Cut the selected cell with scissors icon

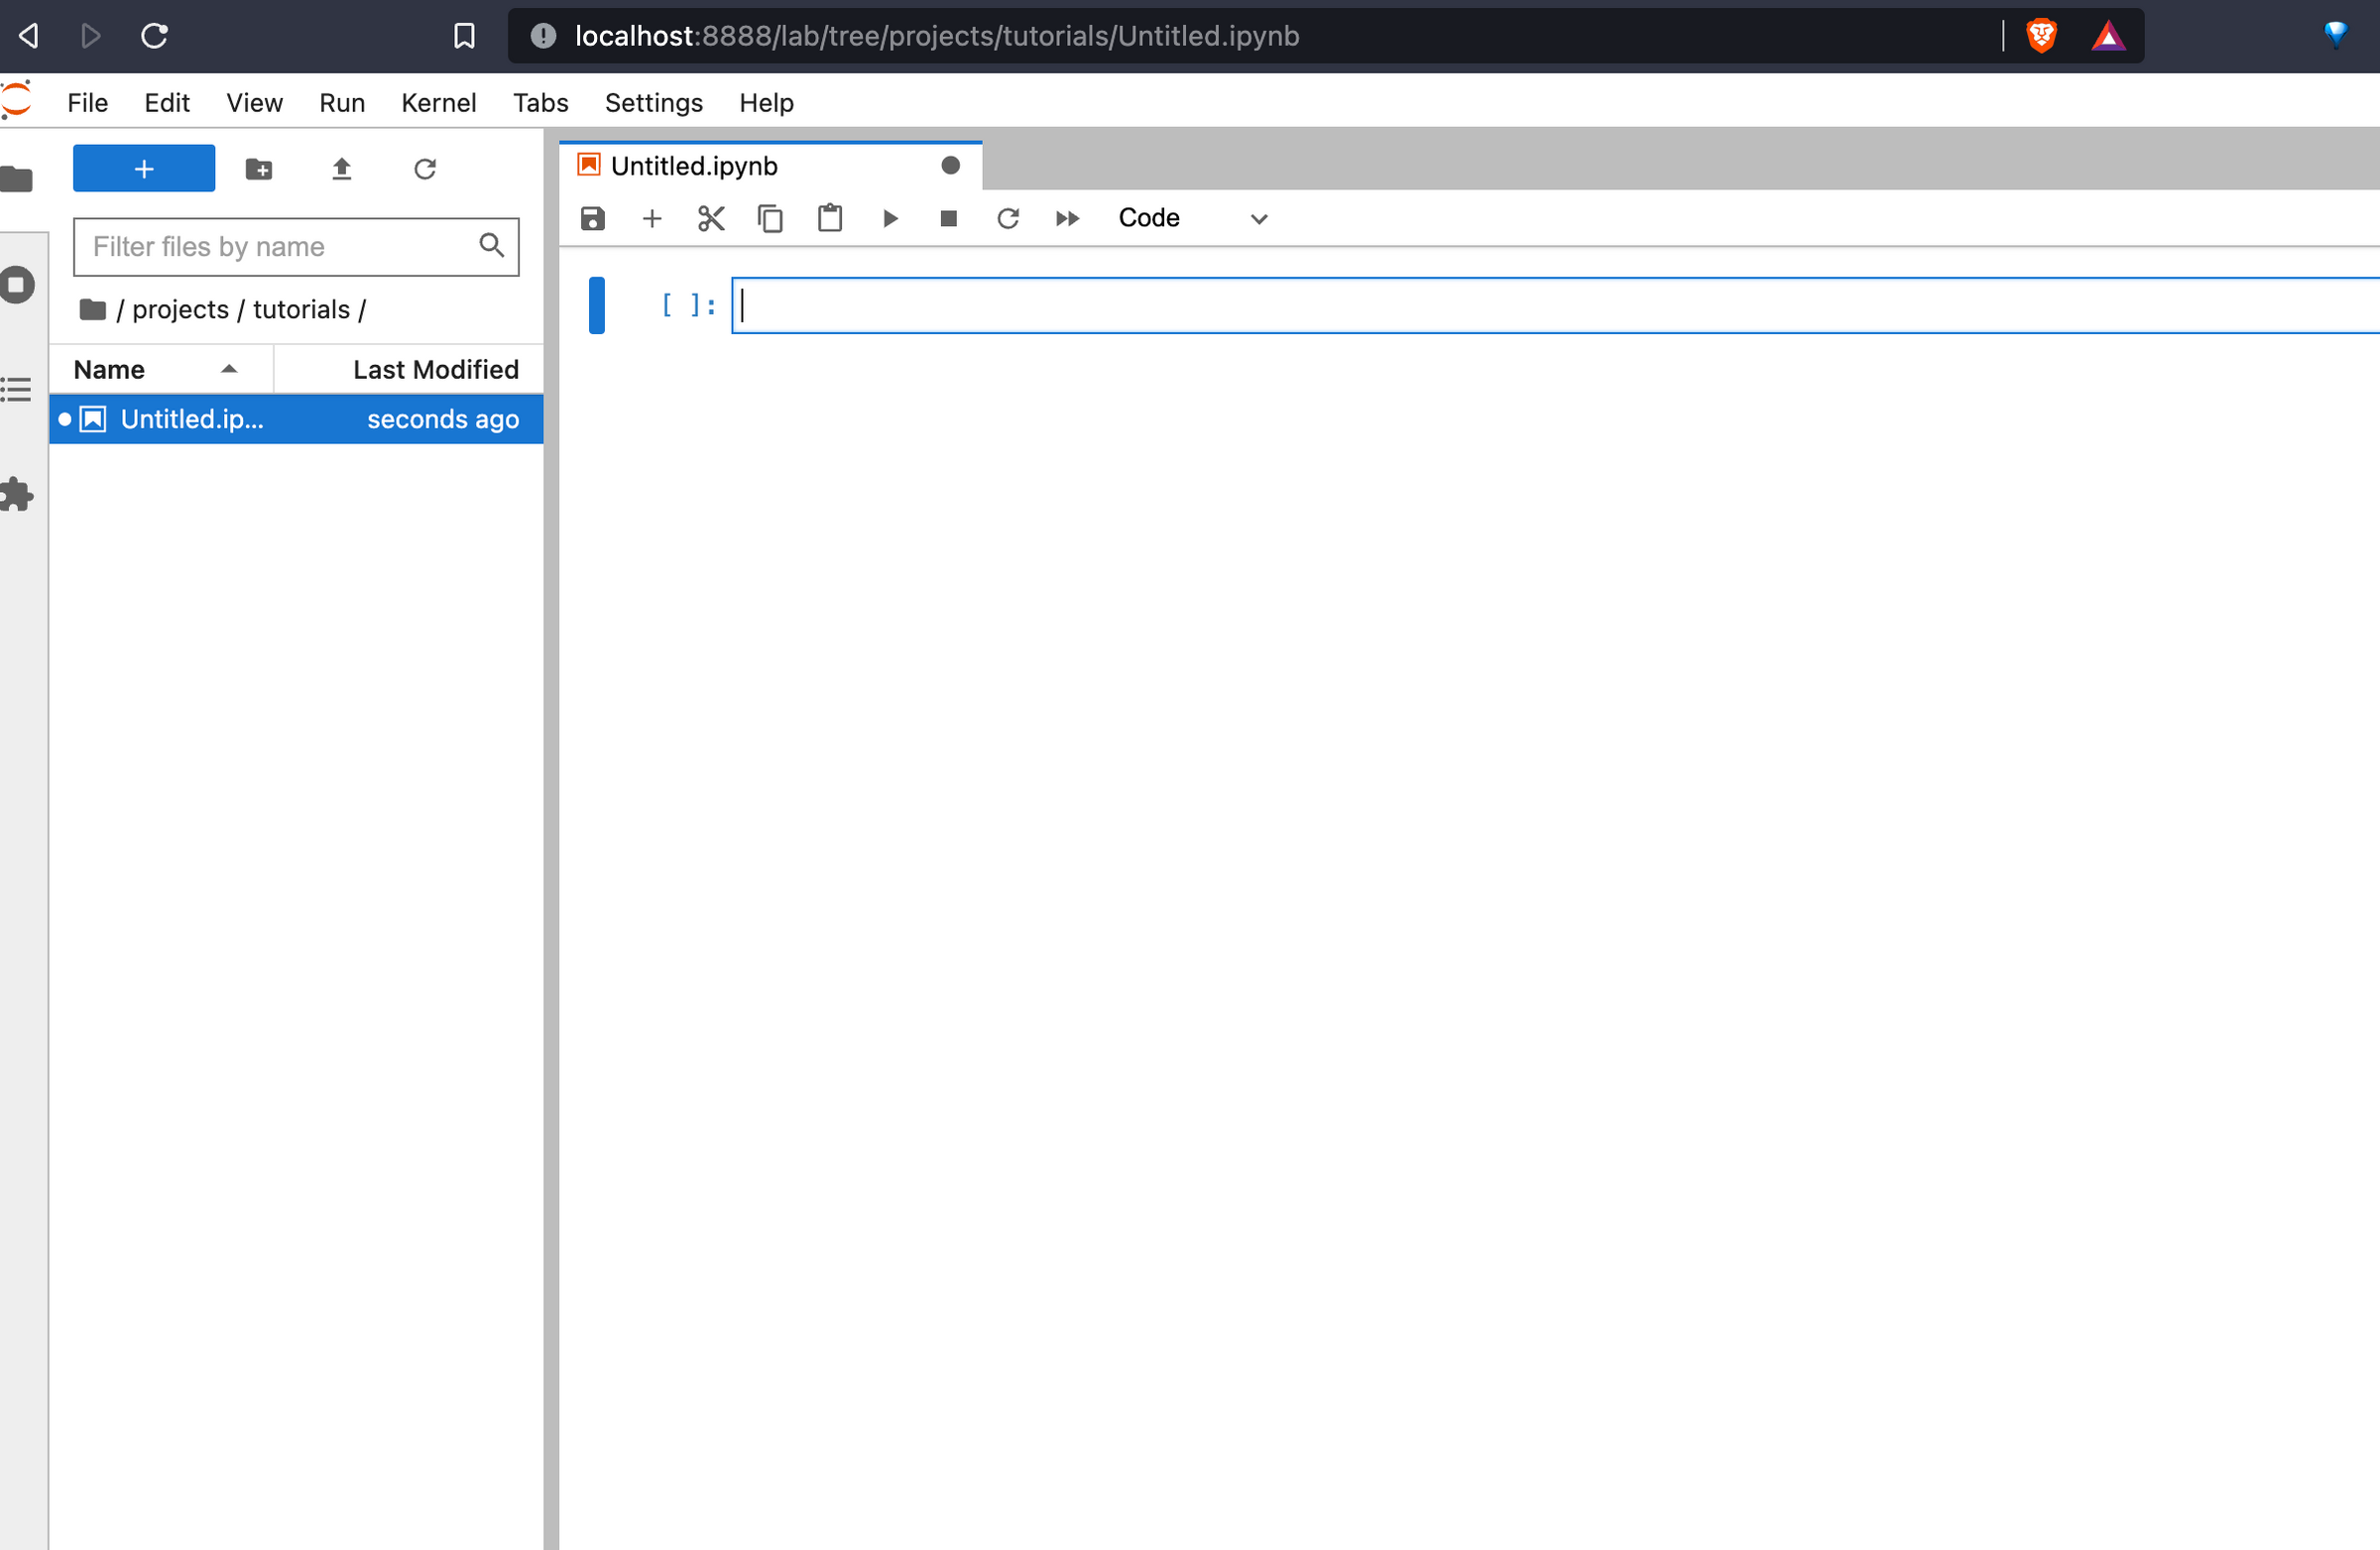coord(711,218)
